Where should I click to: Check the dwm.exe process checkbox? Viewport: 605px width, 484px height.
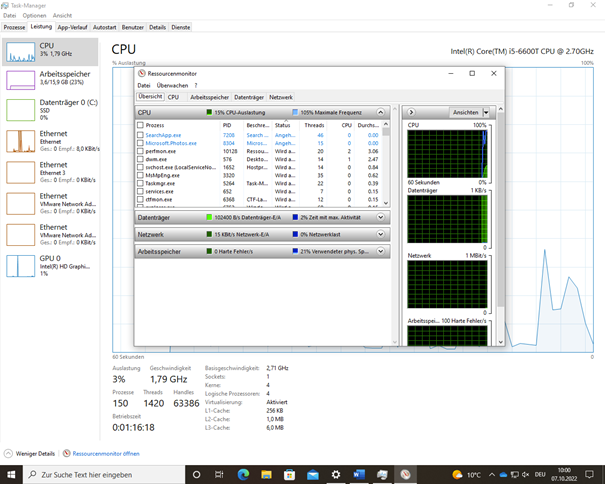140,159
